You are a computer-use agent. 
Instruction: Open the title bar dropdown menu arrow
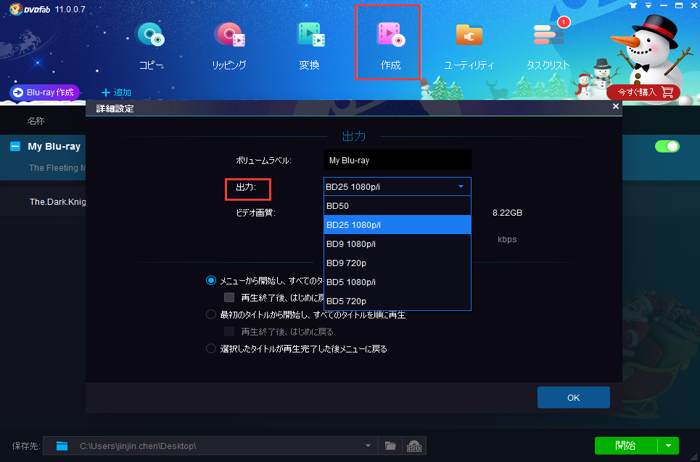click(x=648, y=5)
